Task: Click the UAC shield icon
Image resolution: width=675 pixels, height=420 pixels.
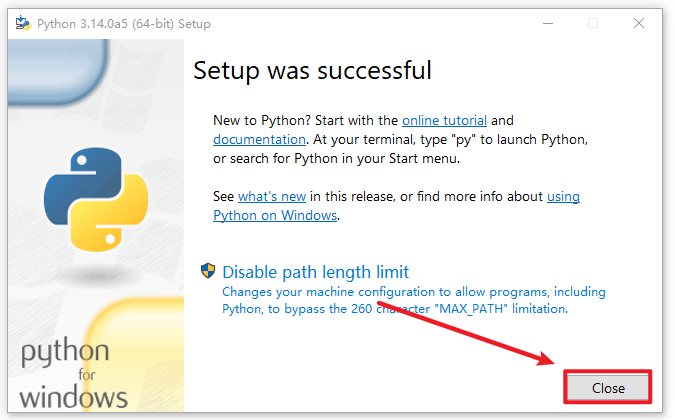Action: click(209, 271)
